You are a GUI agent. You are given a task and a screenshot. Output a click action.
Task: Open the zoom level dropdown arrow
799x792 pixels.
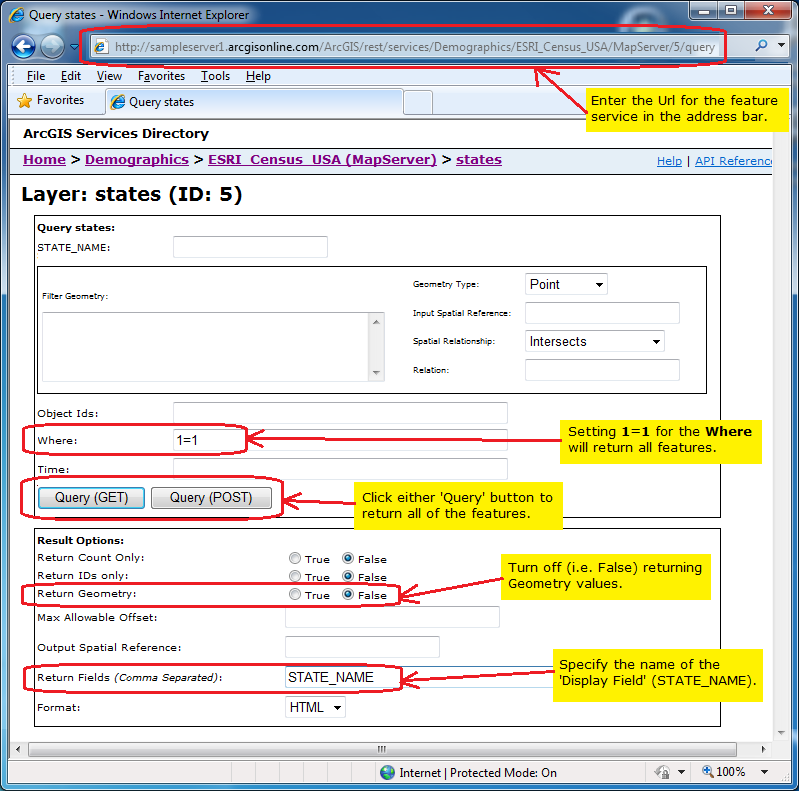point(764,772)
